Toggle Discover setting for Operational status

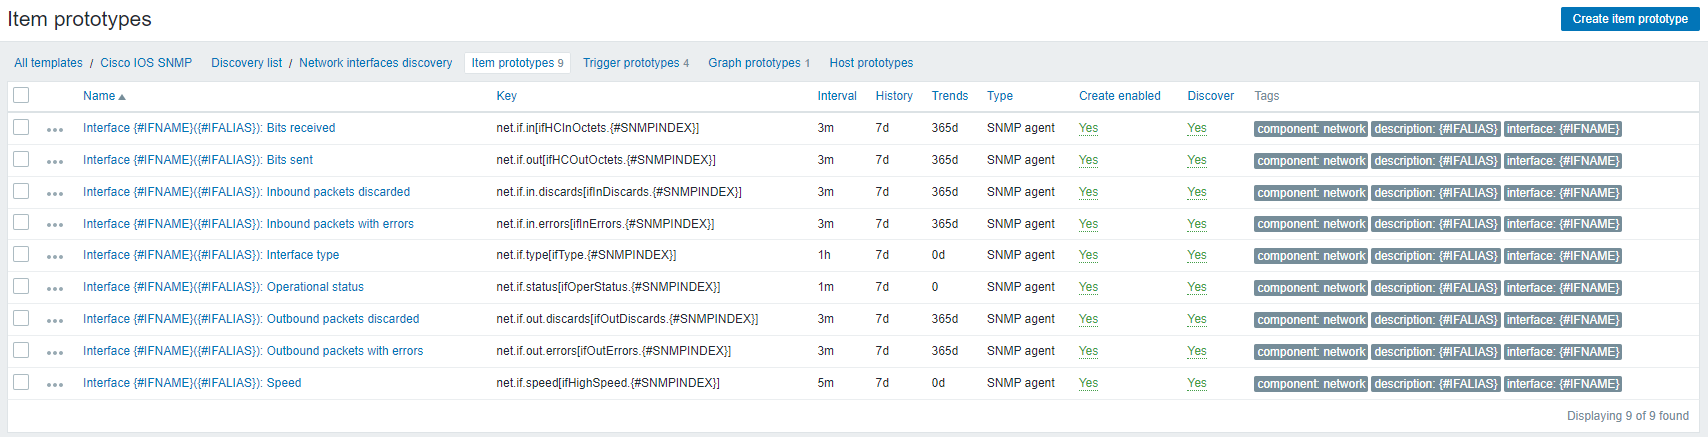pos(1196,287)
